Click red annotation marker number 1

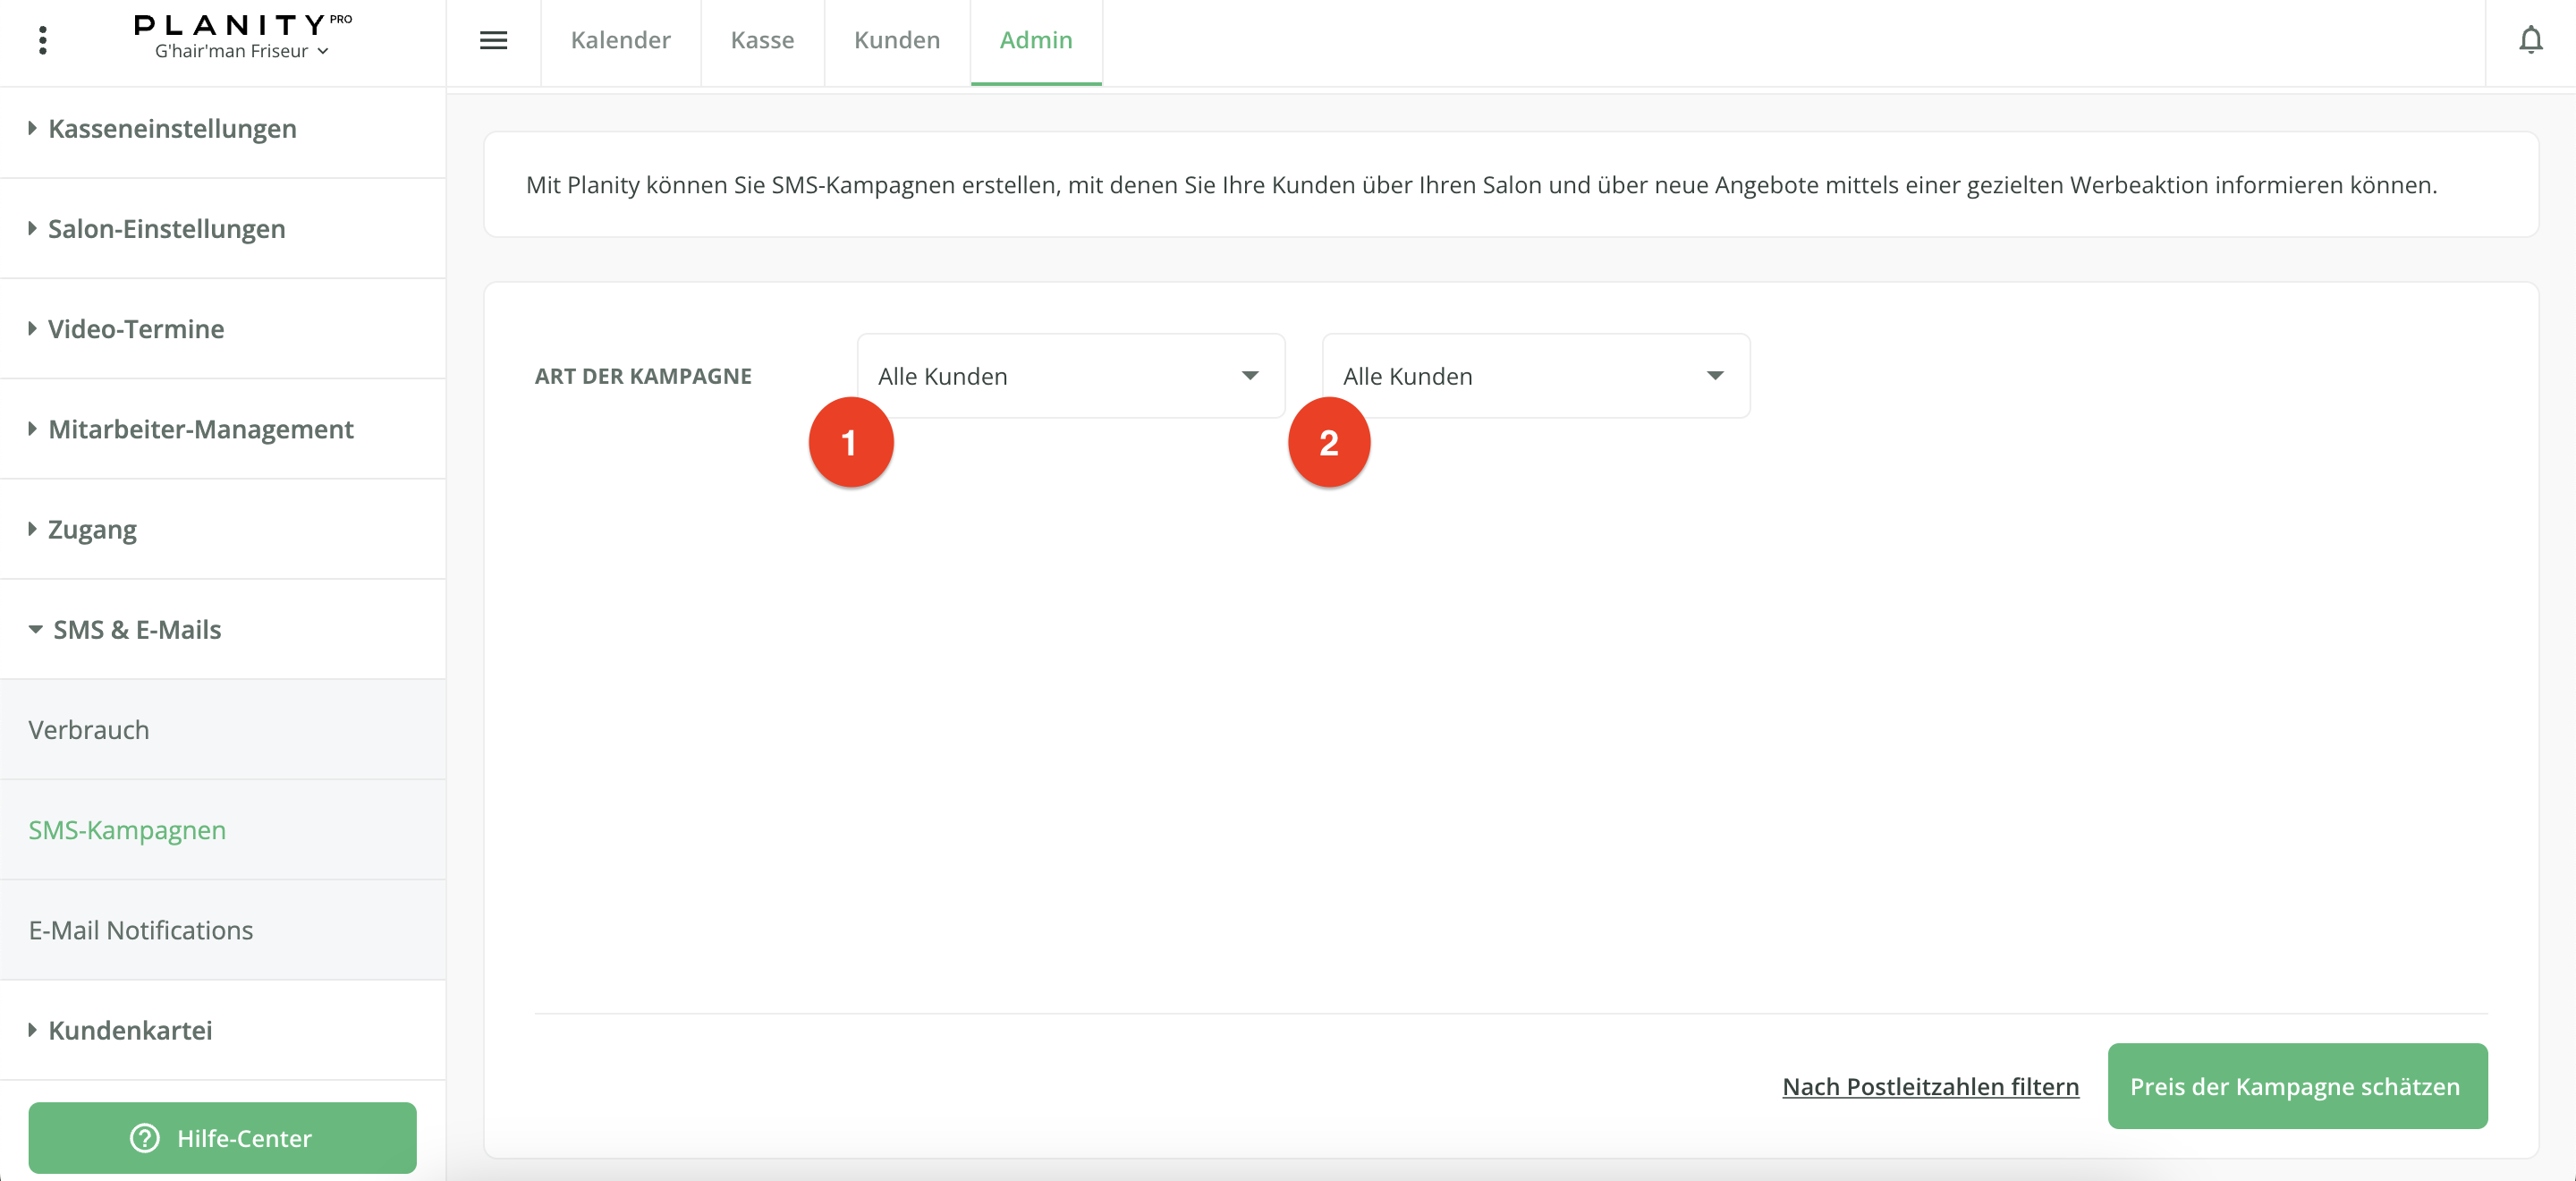(x=850, y=443)
